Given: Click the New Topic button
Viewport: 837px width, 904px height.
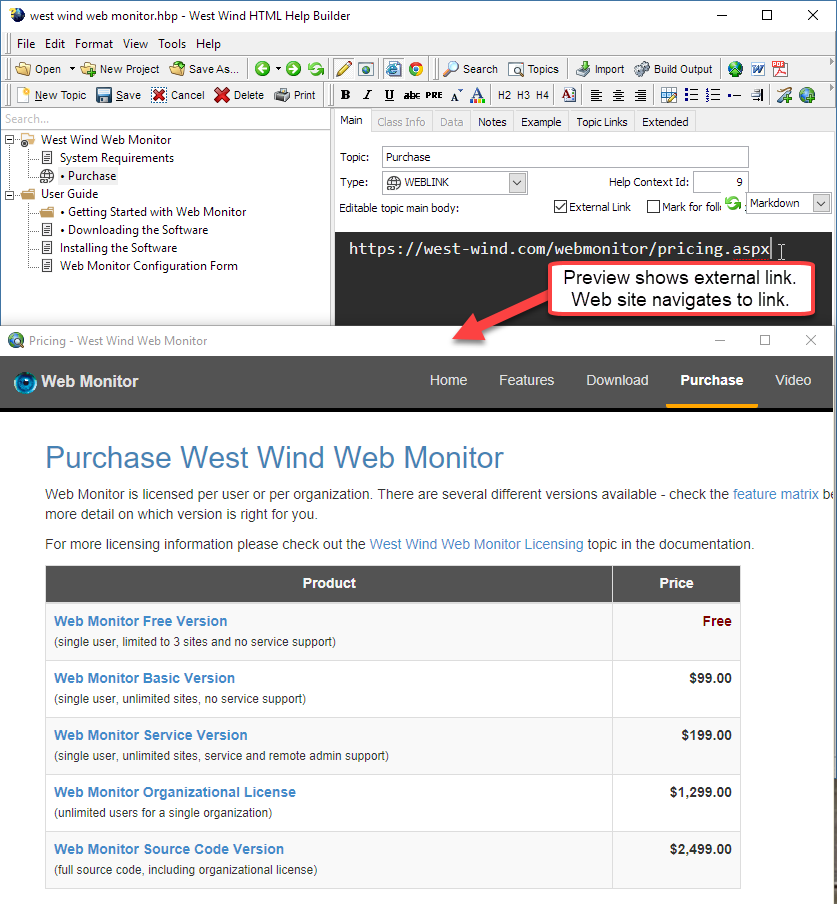Looking at the screenshot, I should (x=52, y=95).
